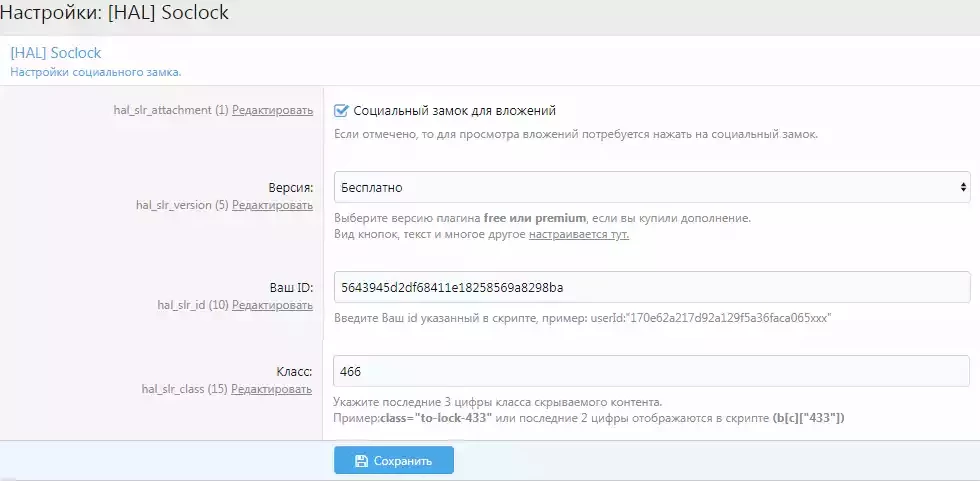The image size is (980, 481).
Task: Follow the настраивается тут link
Action: (579, 236)
